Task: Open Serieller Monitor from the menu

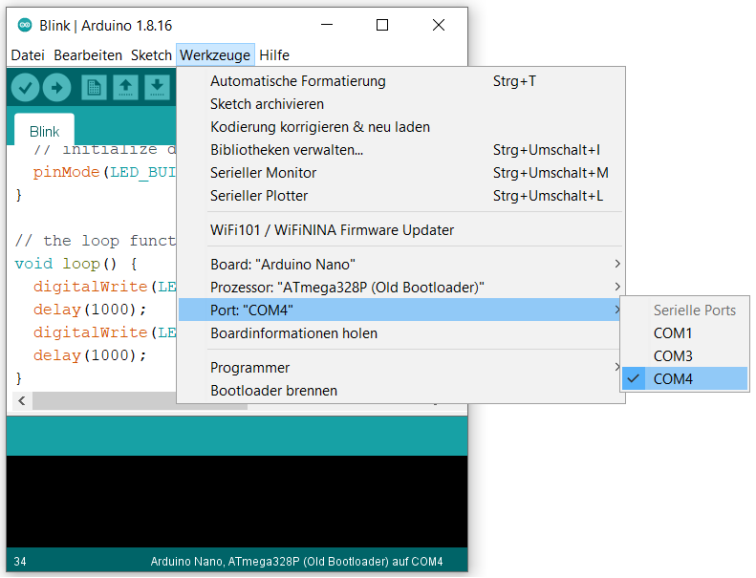Action: (x=264, y=173)
